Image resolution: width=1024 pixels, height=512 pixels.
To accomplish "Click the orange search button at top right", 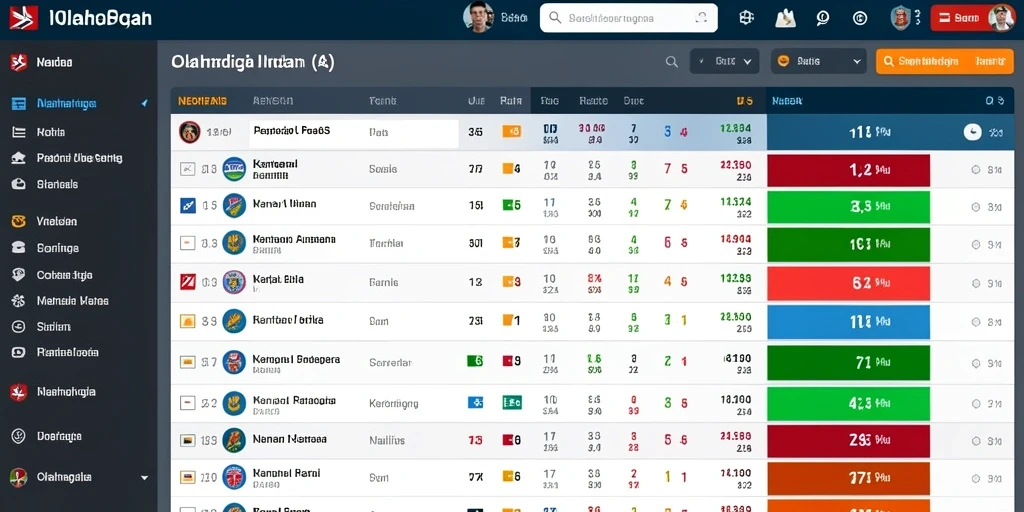I will pos(944,61).
